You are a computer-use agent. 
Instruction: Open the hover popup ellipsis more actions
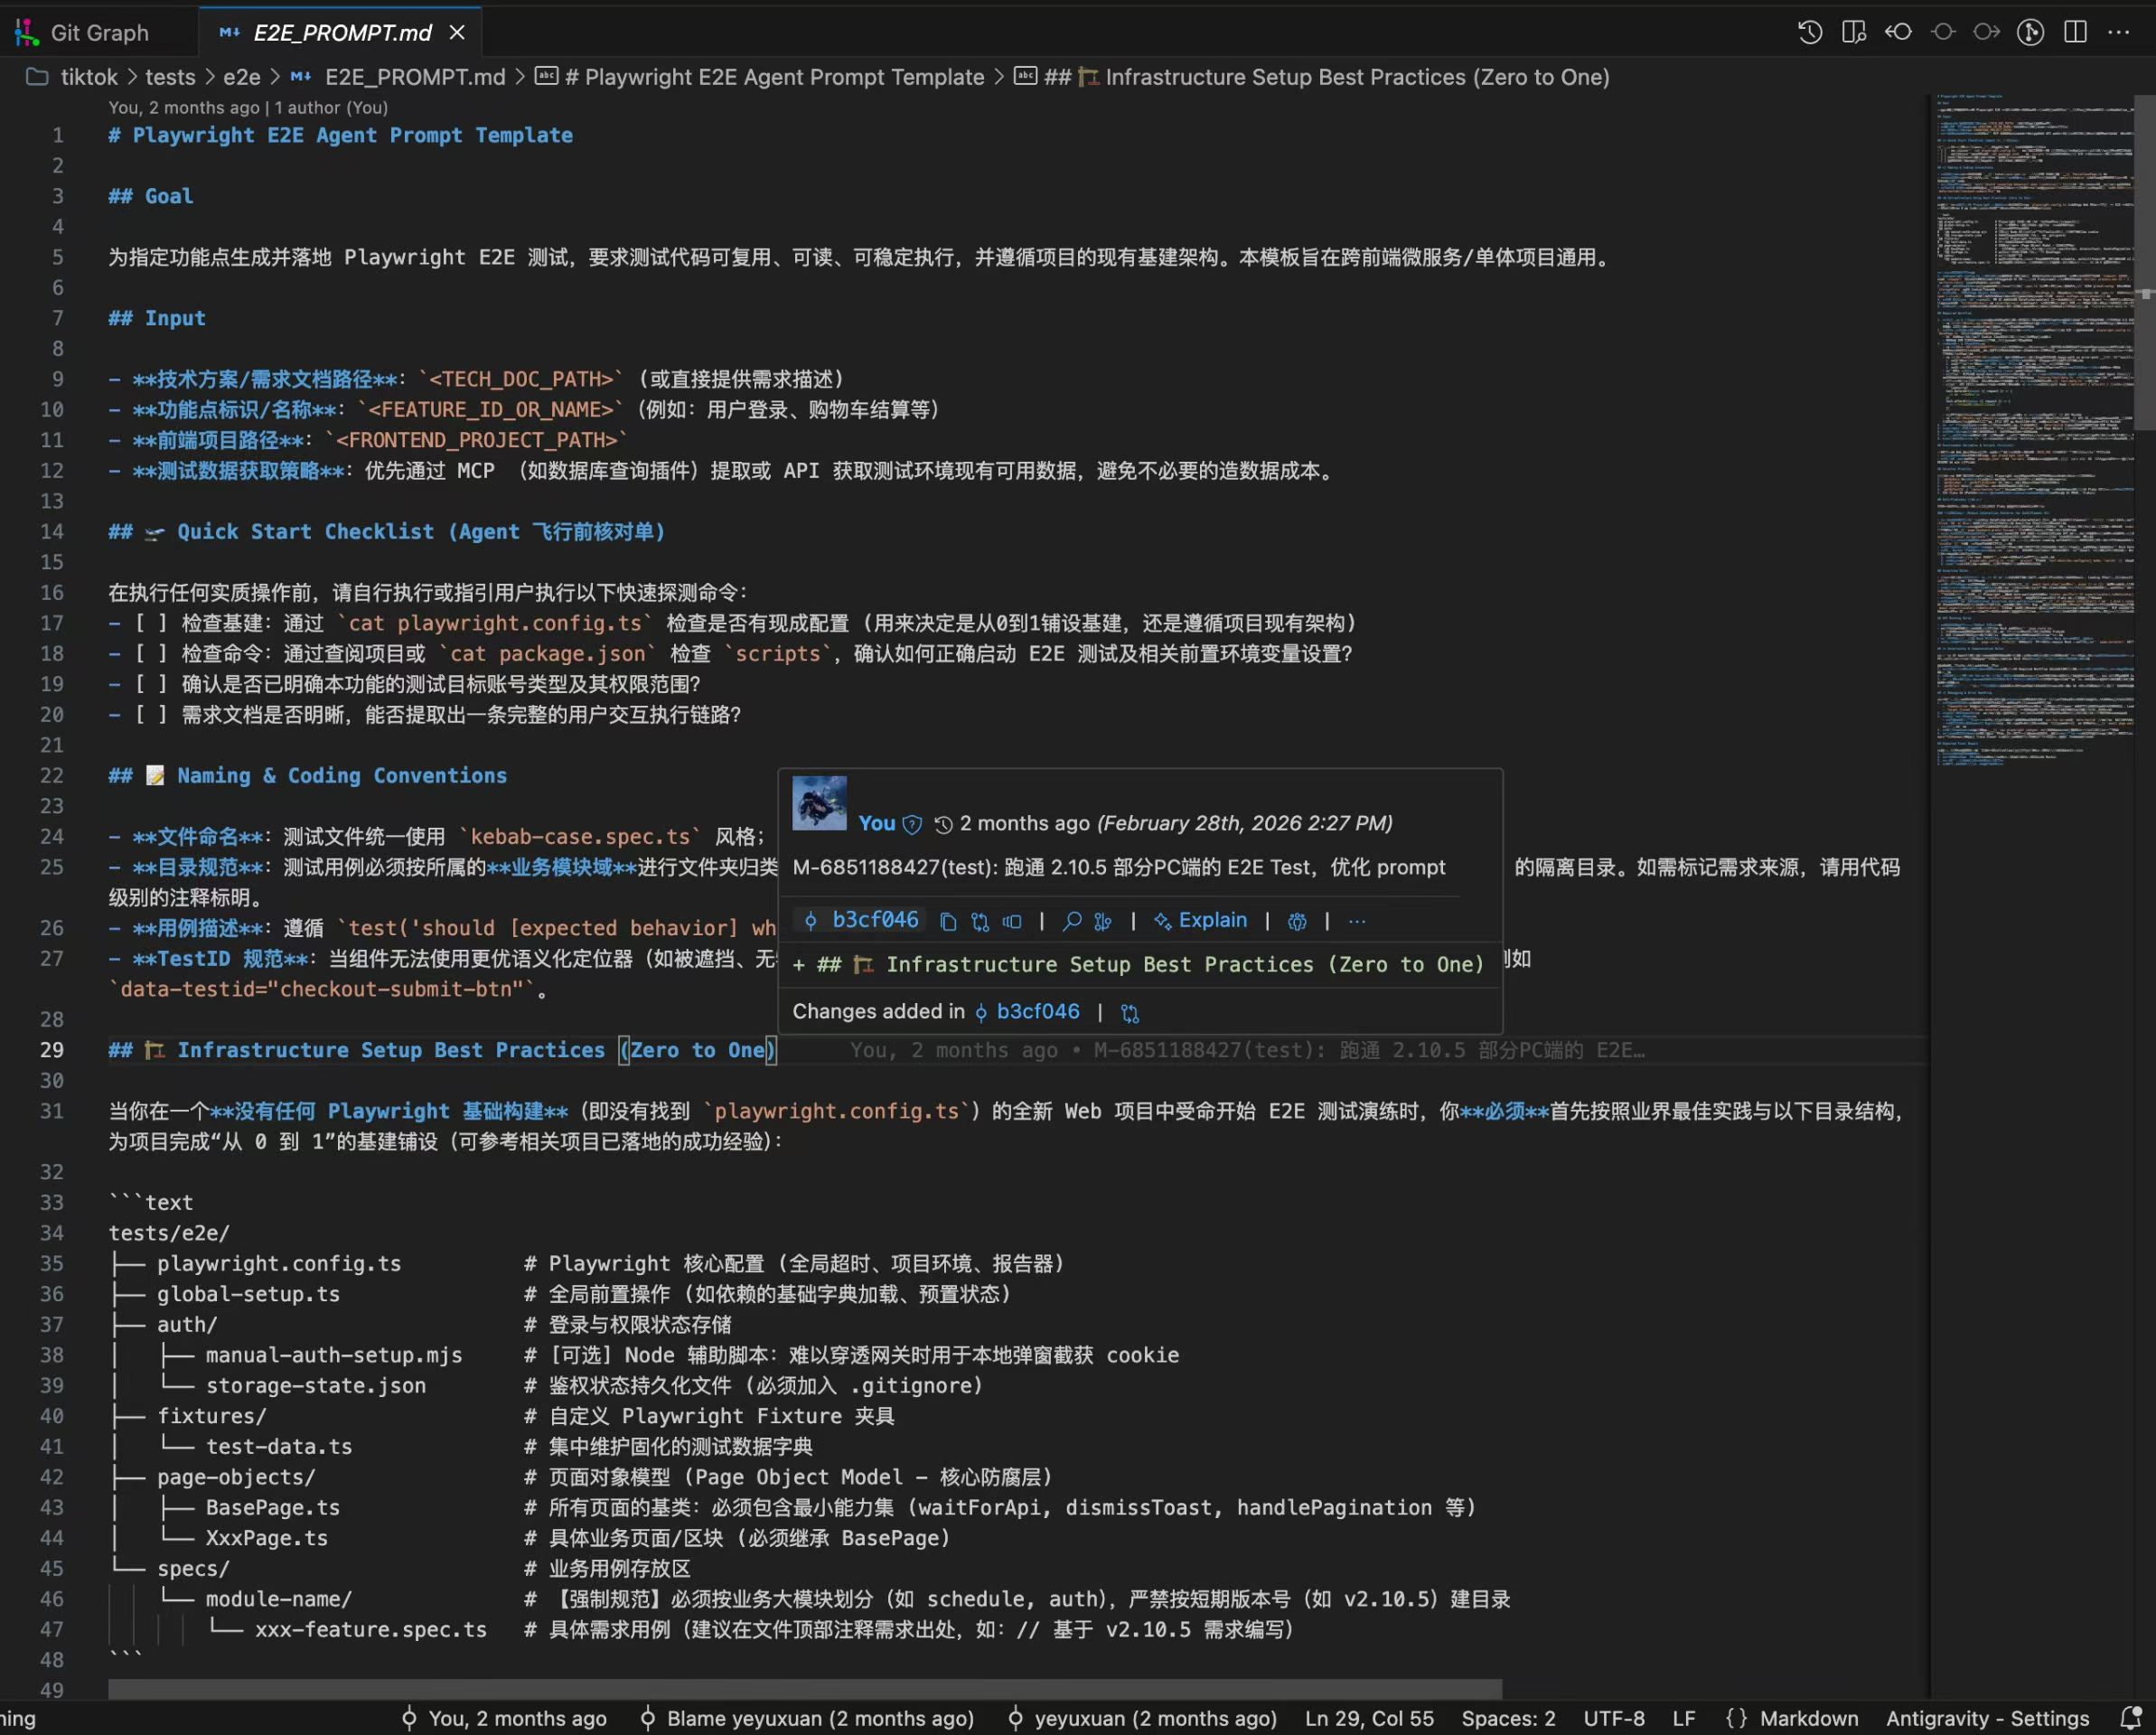[1356, 921]
